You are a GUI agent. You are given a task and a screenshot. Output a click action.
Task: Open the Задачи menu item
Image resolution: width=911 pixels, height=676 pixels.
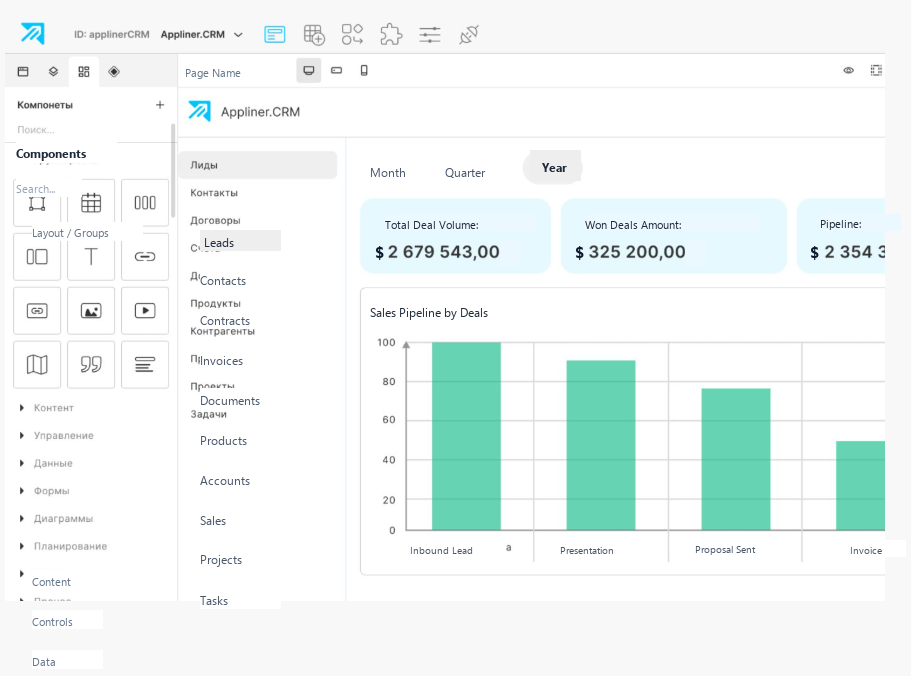pyautogui.click(x=208, y=414)
